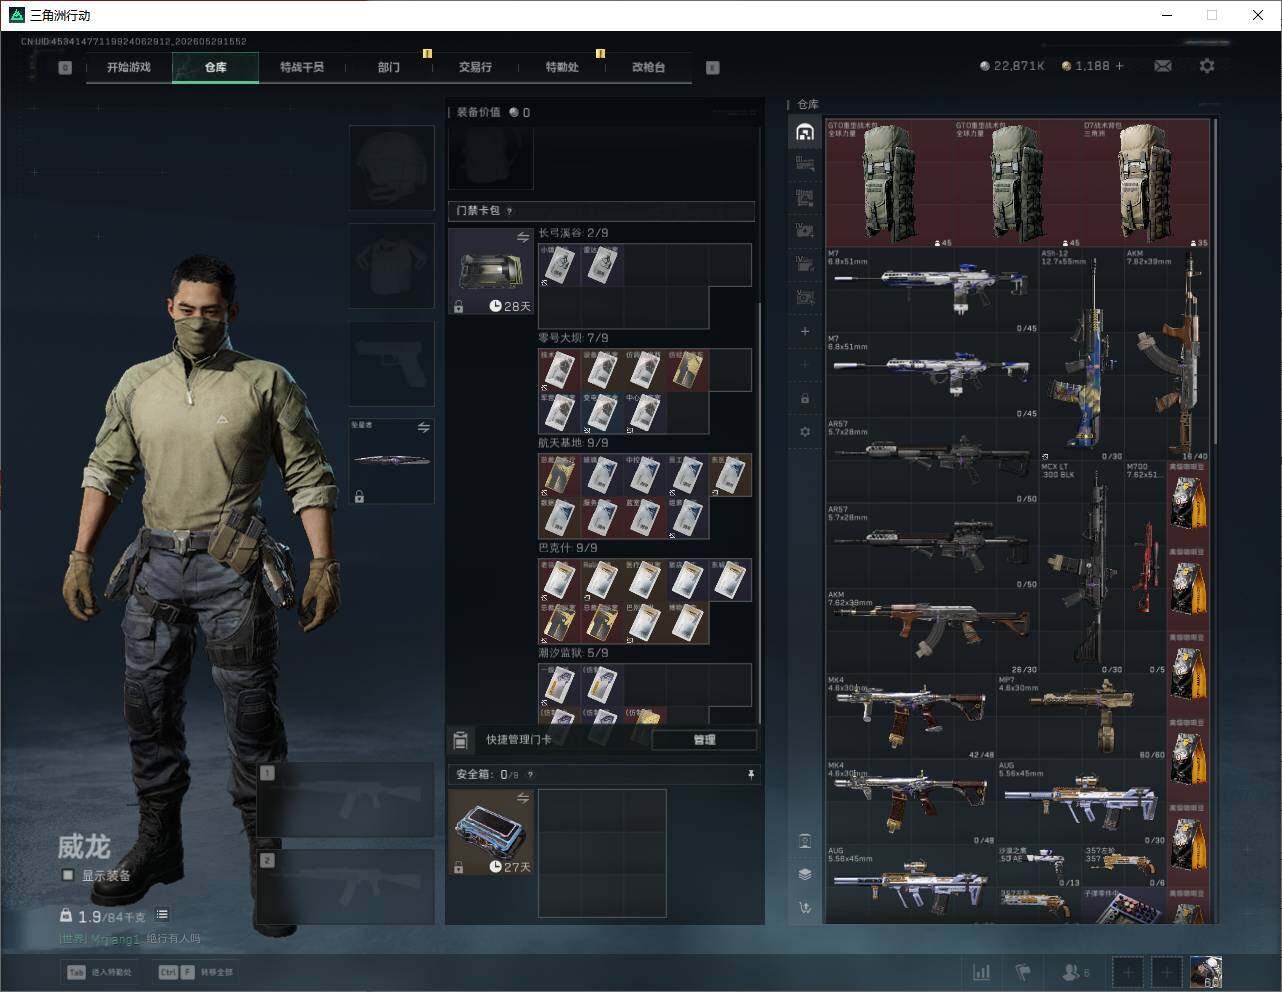Open the settings gear in top bar
Viewport: 1282px width, 992px height.
[1207, 66]
